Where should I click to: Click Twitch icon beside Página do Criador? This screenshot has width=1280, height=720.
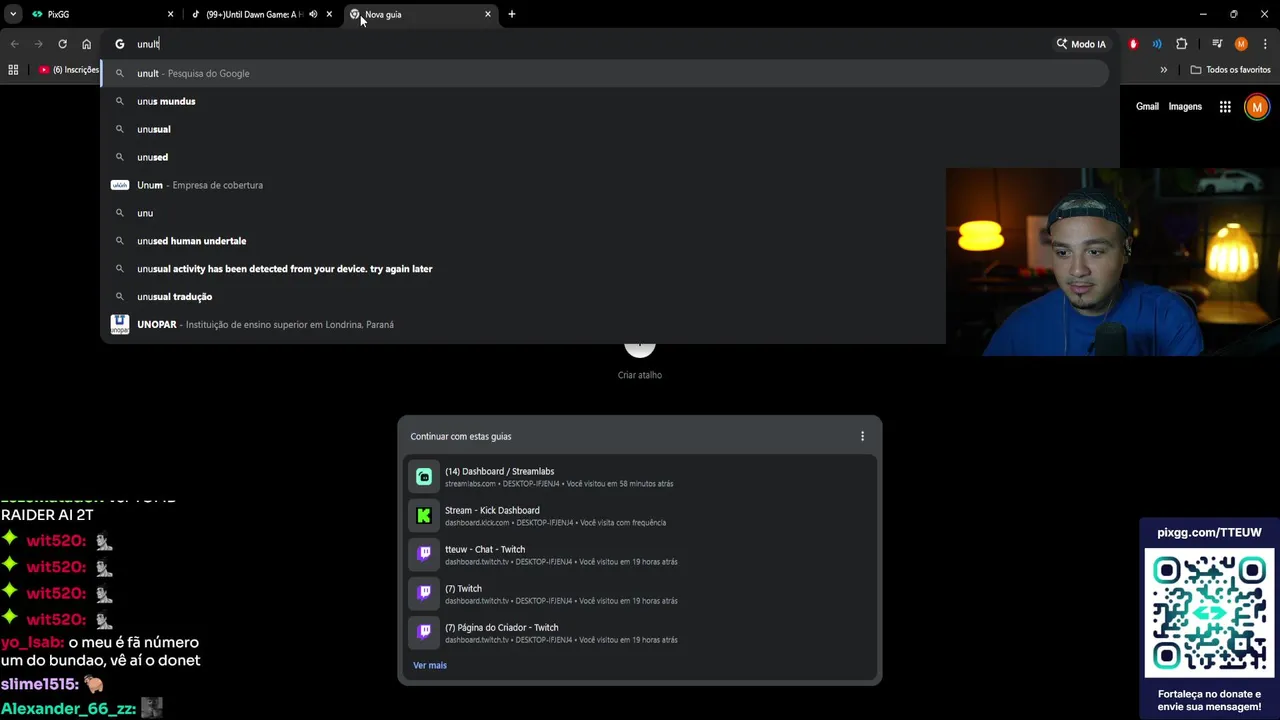[x=424, y=633]
